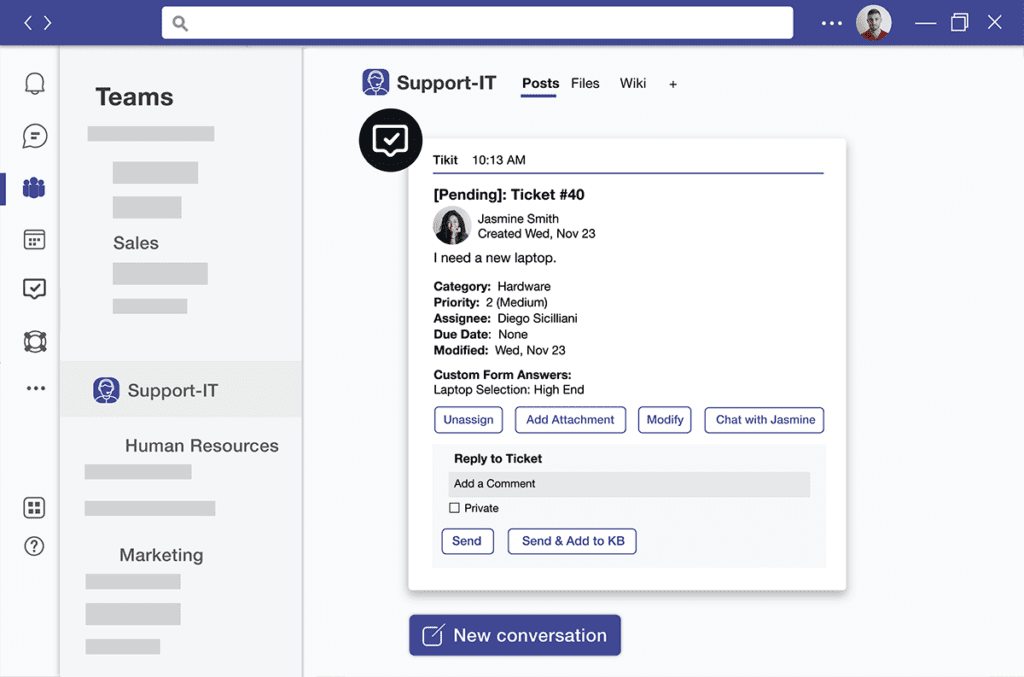The height and width of the screenshot is (677, 1024).
Task: Click the ticket title '[Pending]: Ticket #40'
Action: pos(509,195)
